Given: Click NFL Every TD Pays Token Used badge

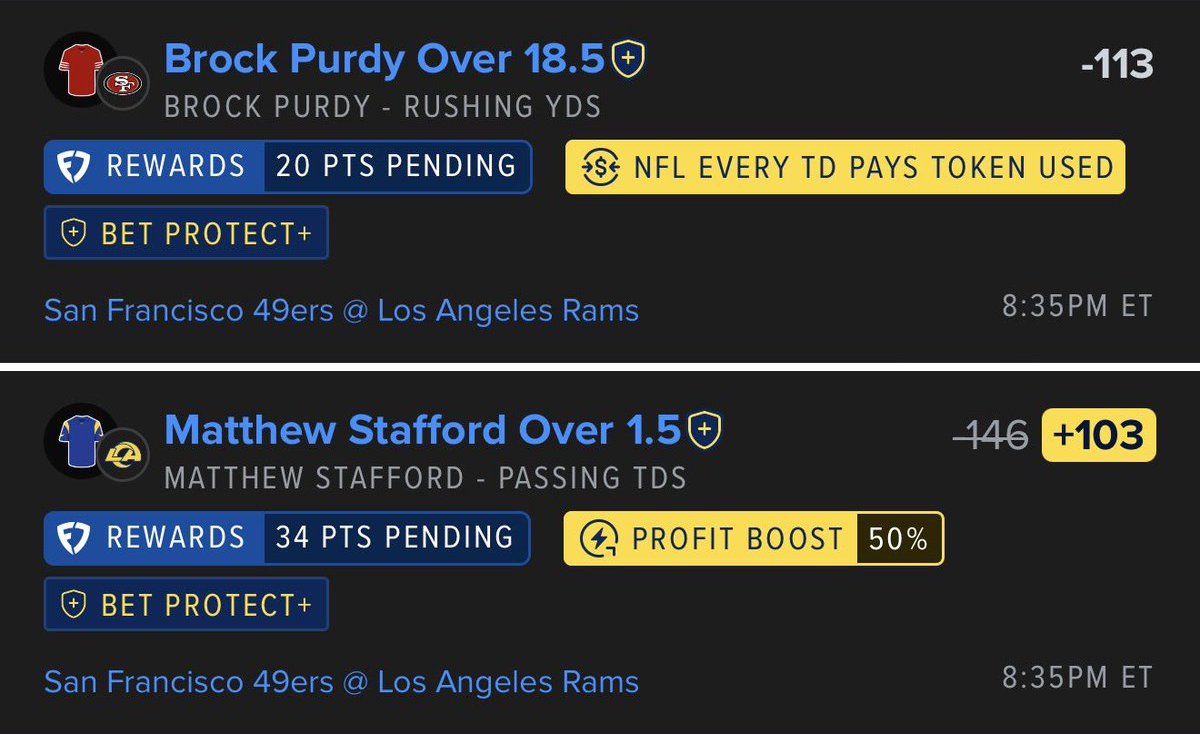Looking at the screenshot, I should point(845,167).
